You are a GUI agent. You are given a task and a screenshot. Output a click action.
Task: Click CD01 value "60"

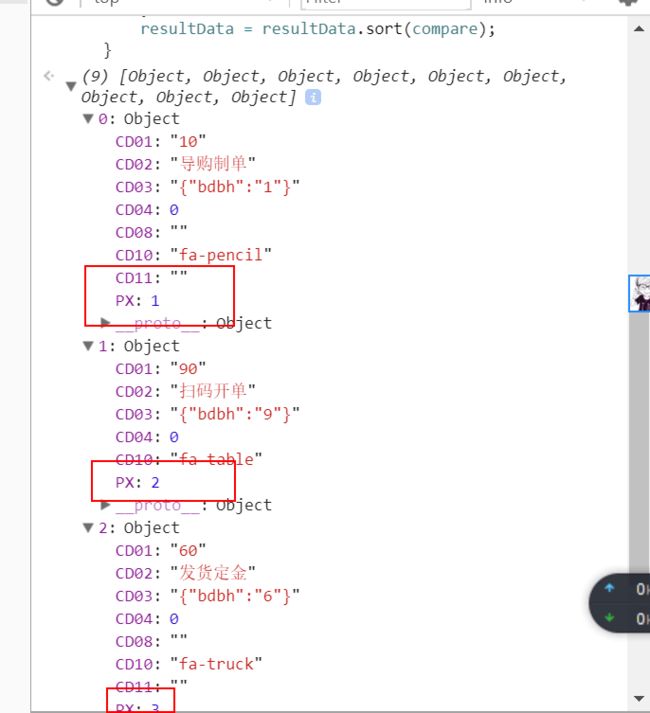coord(188,551)
